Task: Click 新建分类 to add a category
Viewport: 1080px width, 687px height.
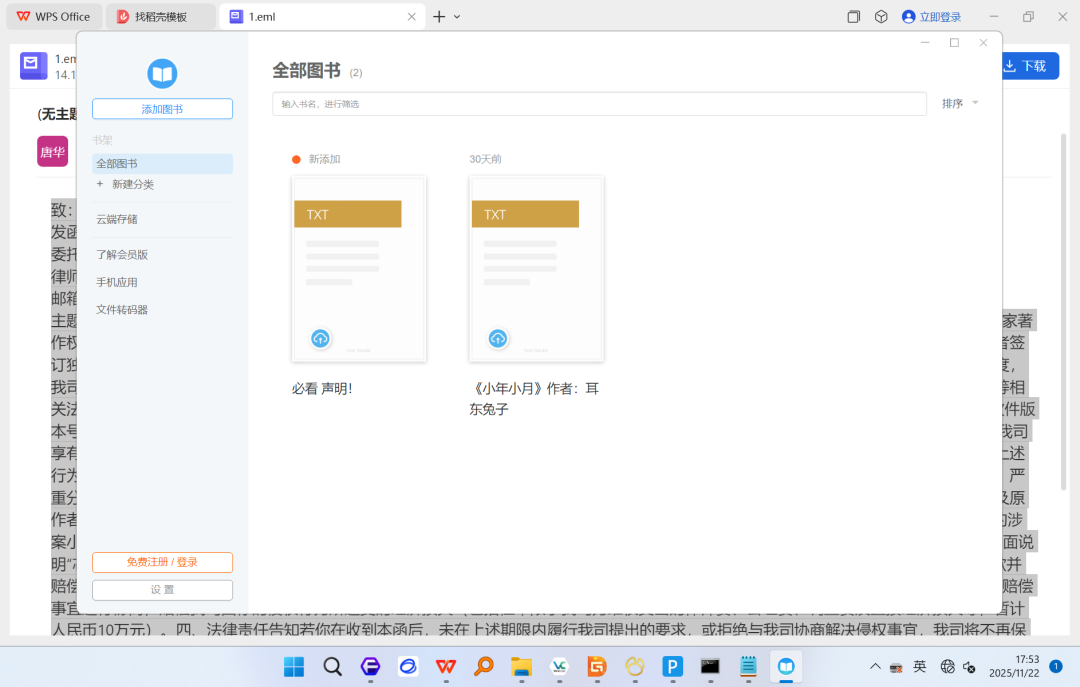Action: [133, 185]
